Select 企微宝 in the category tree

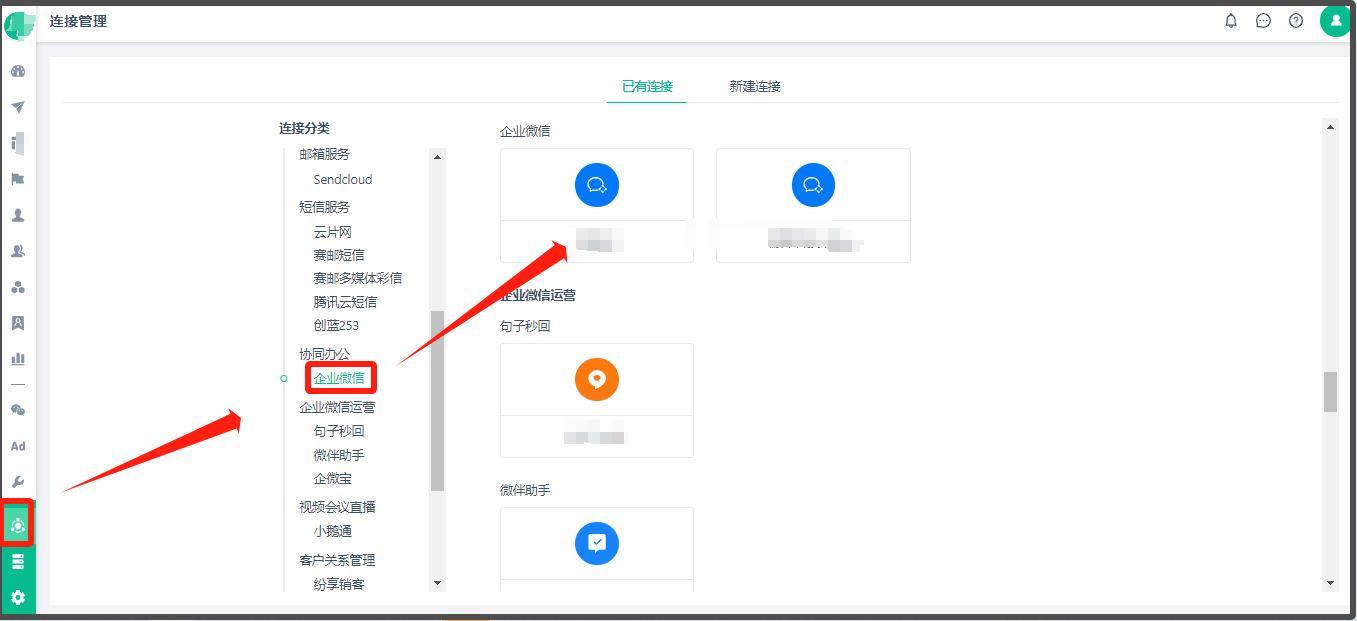click(333, 479)
